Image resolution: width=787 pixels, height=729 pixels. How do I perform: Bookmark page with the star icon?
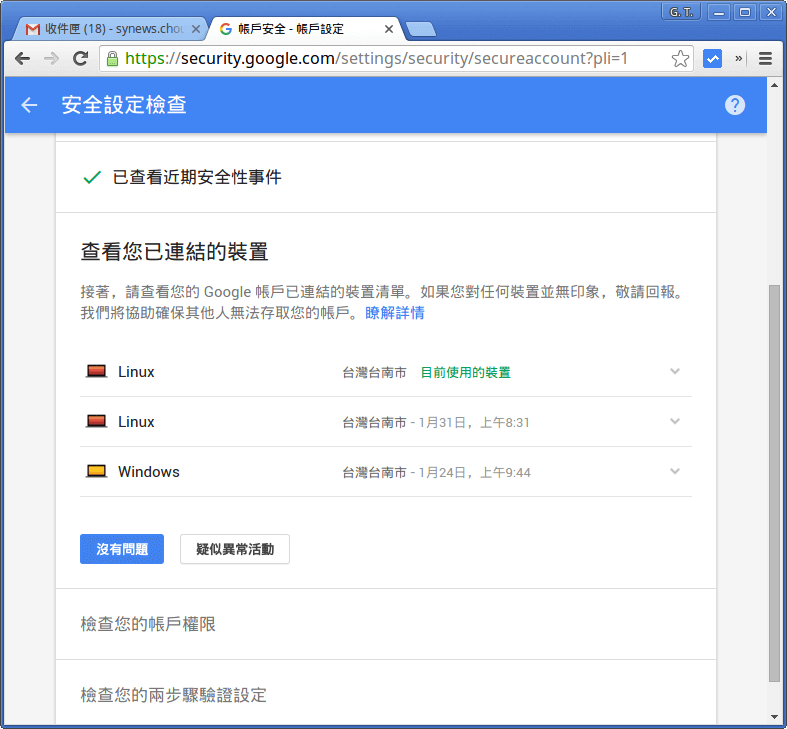(680, 59)
